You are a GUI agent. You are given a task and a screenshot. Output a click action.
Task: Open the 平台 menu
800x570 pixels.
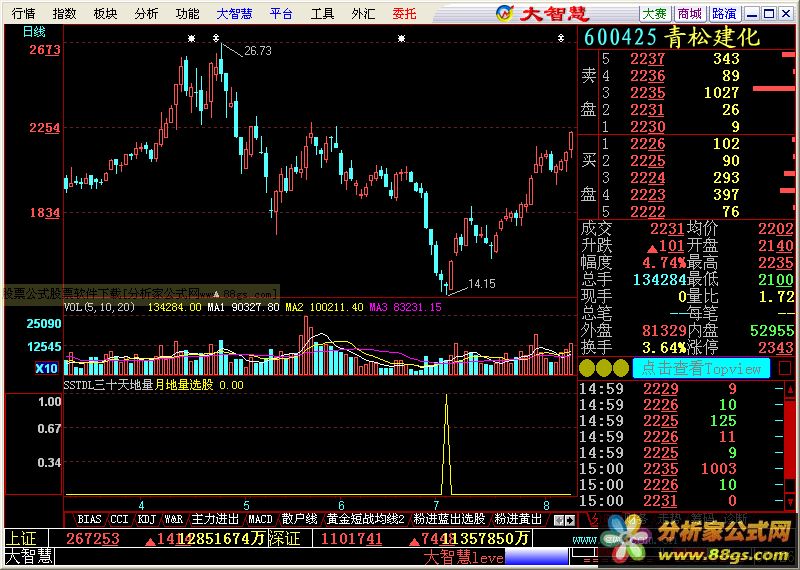tap(282, 14)
